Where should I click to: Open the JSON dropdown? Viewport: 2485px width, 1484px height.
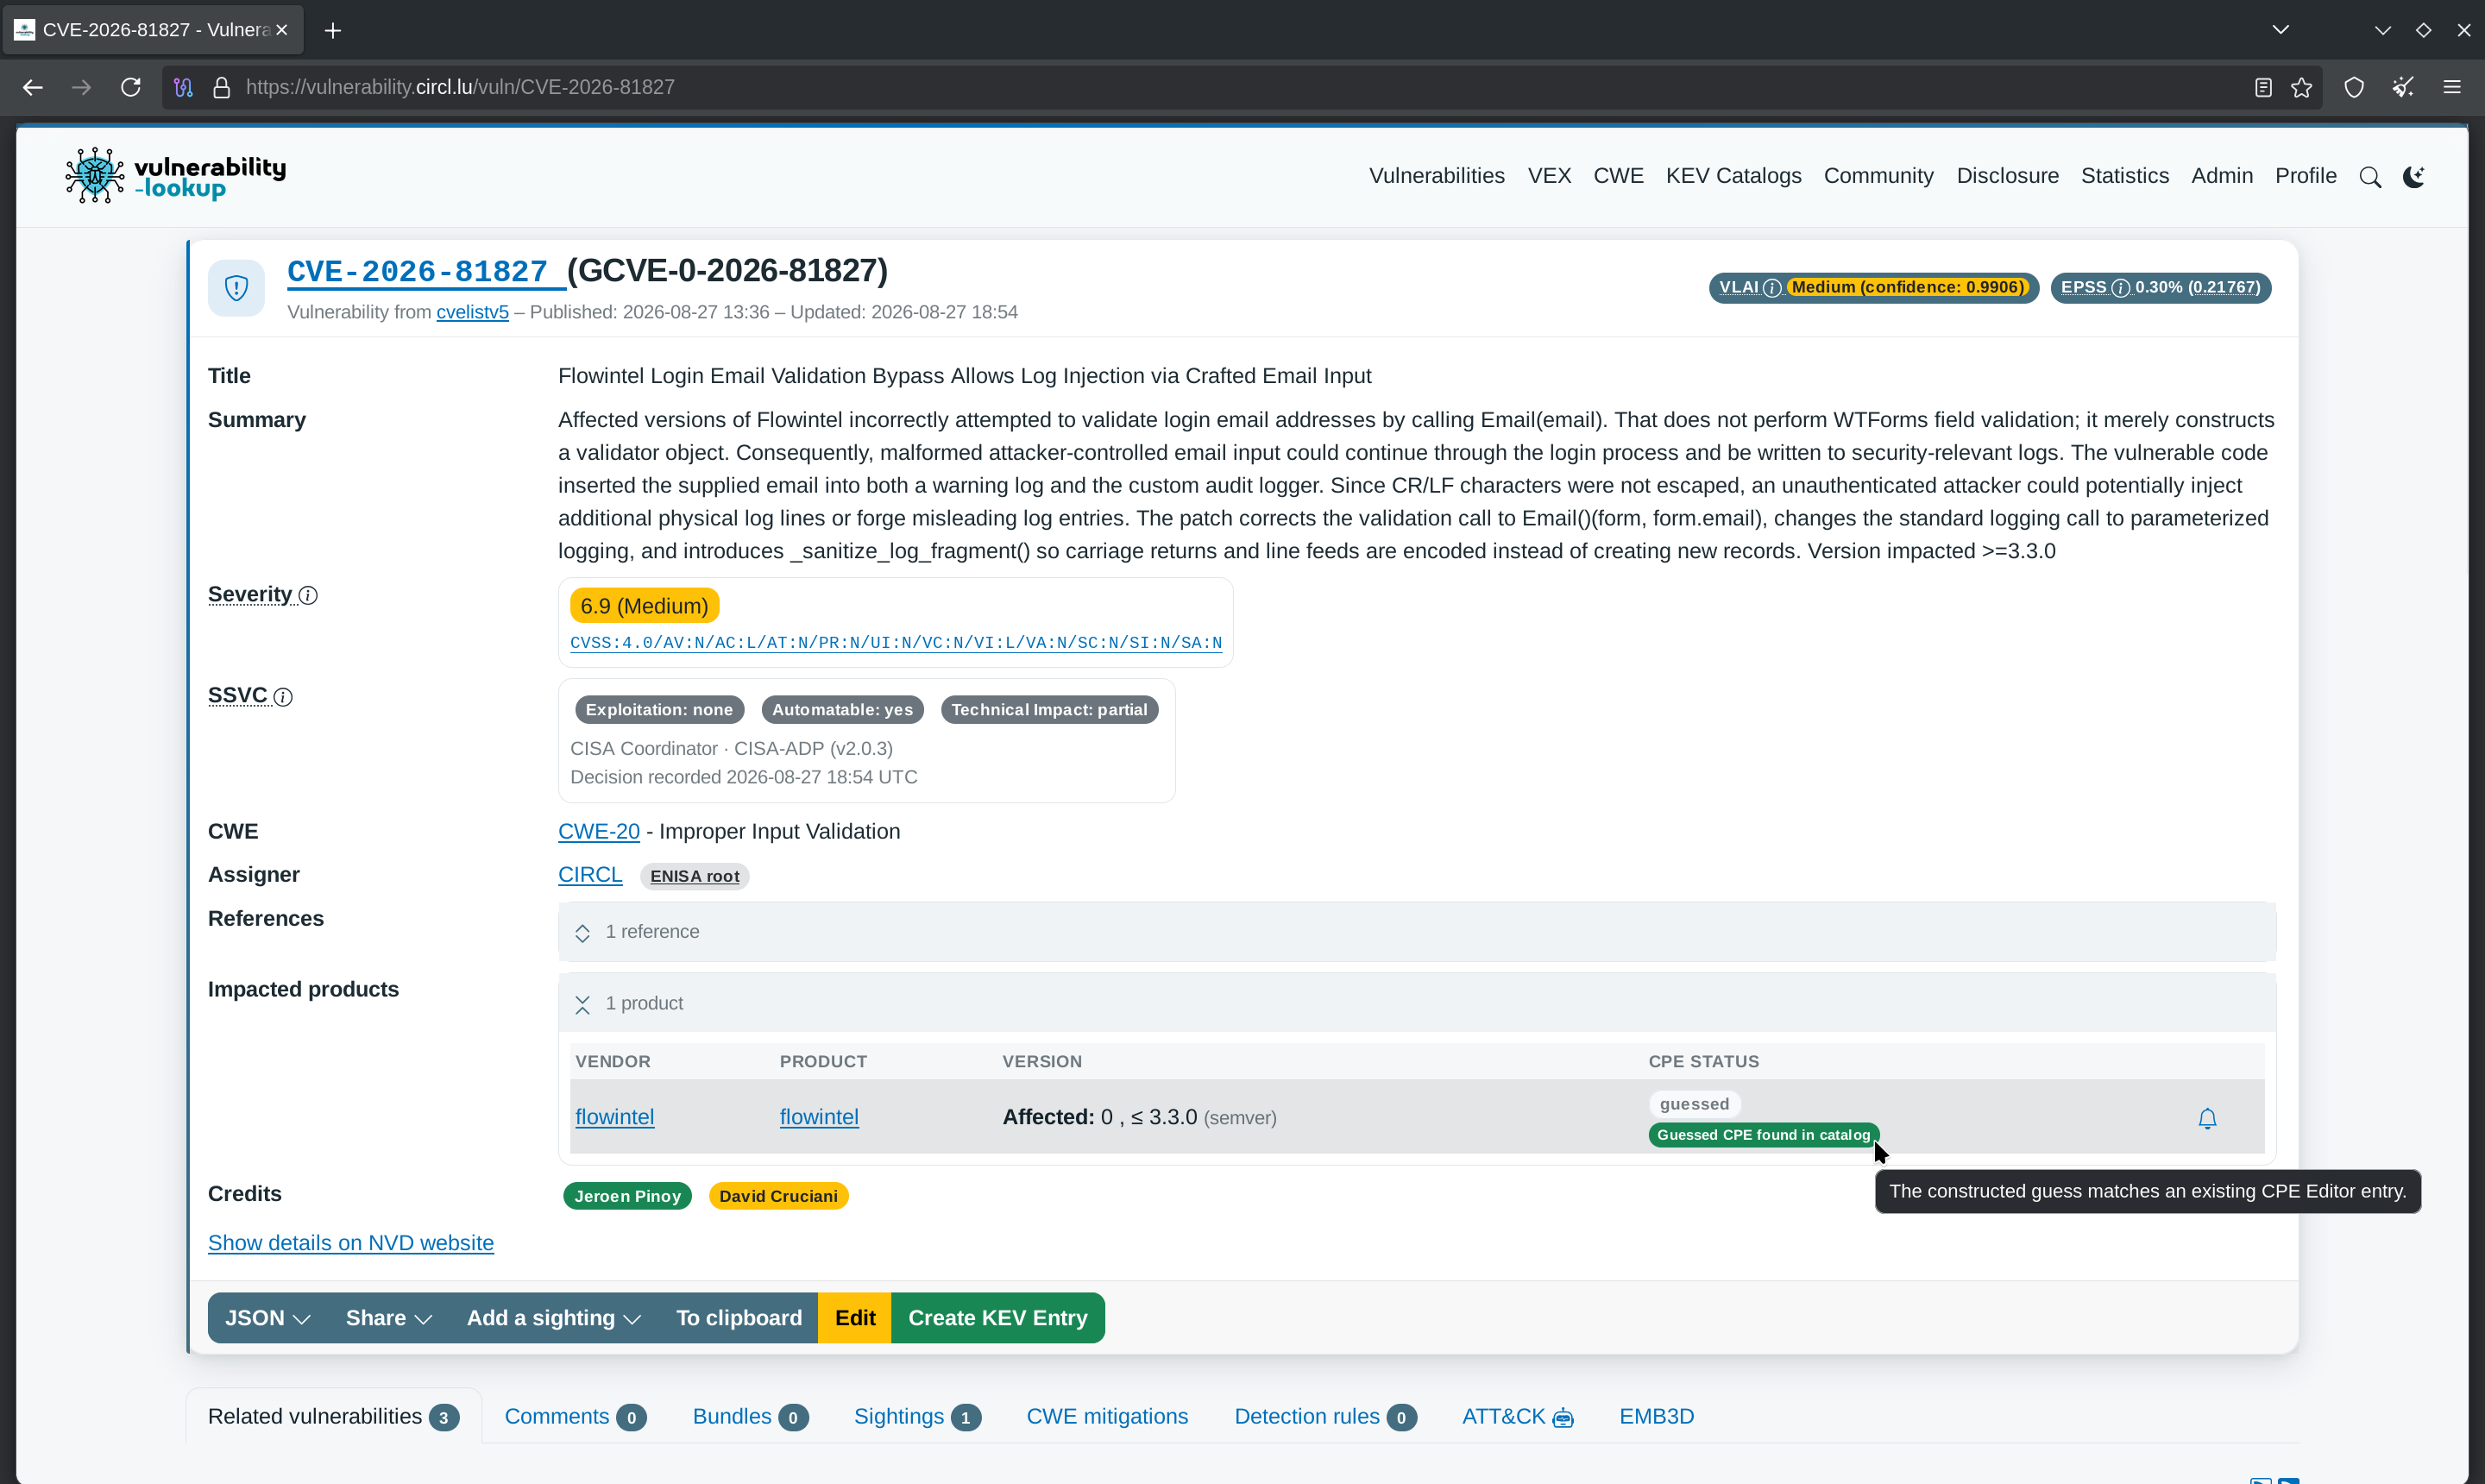pyautogui.click(x=268, y=1319)
